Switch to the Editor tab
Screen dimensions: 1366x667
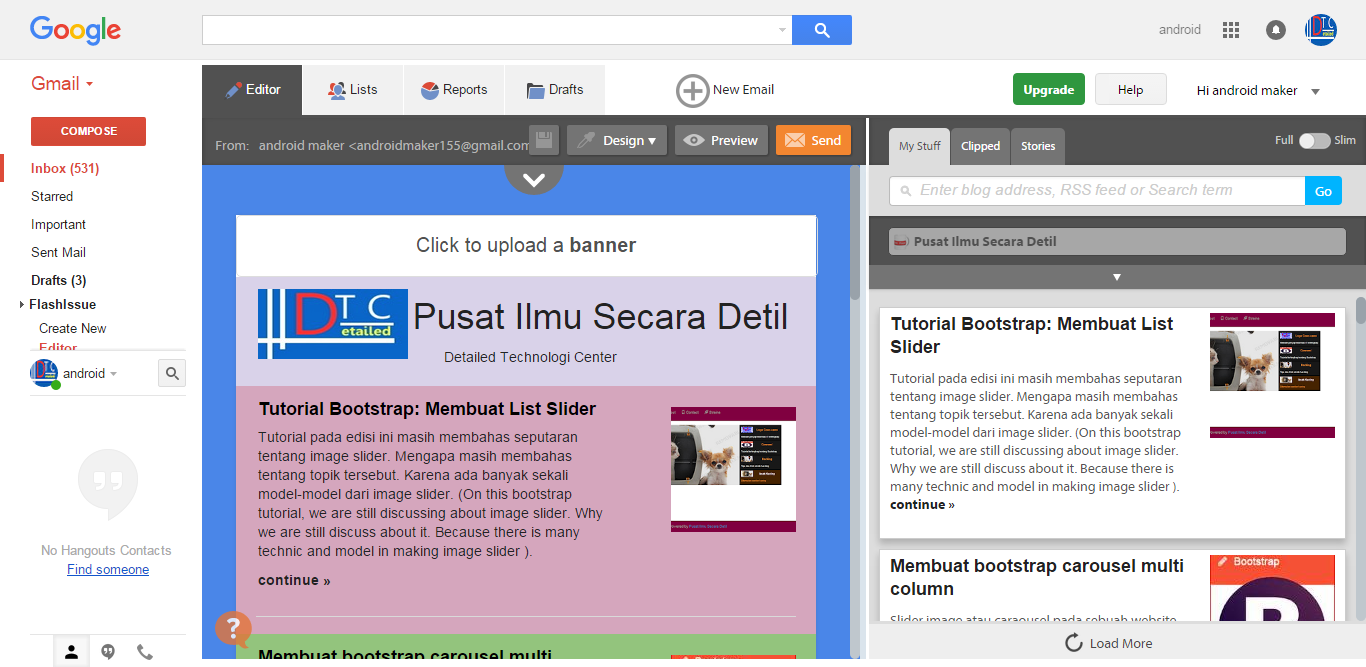click(253, 90)
